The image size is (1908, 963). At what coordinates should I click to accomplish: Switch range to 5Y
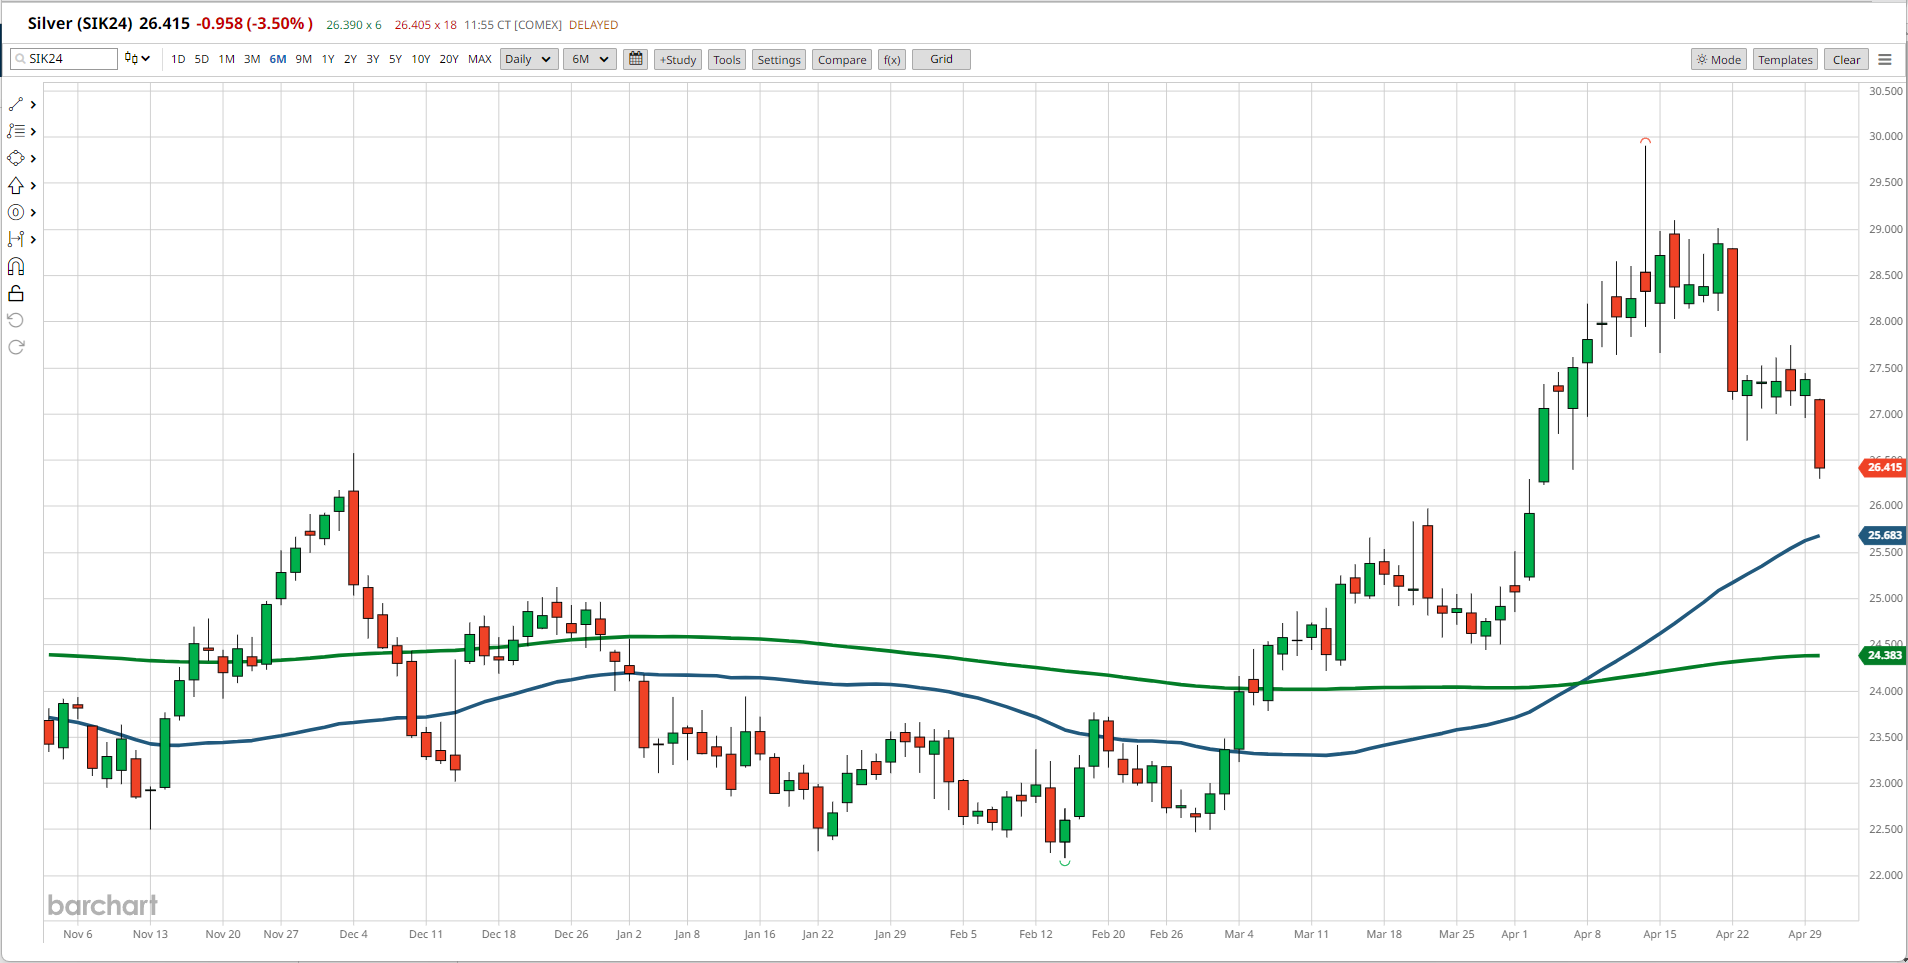coord(395,59)
